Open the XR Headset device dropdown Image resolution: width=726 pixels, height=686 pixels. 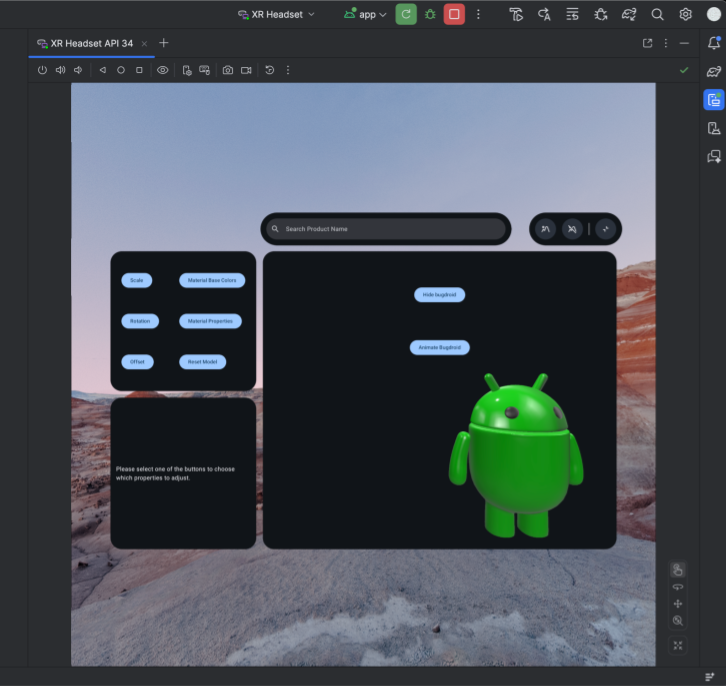coord(276,14)
